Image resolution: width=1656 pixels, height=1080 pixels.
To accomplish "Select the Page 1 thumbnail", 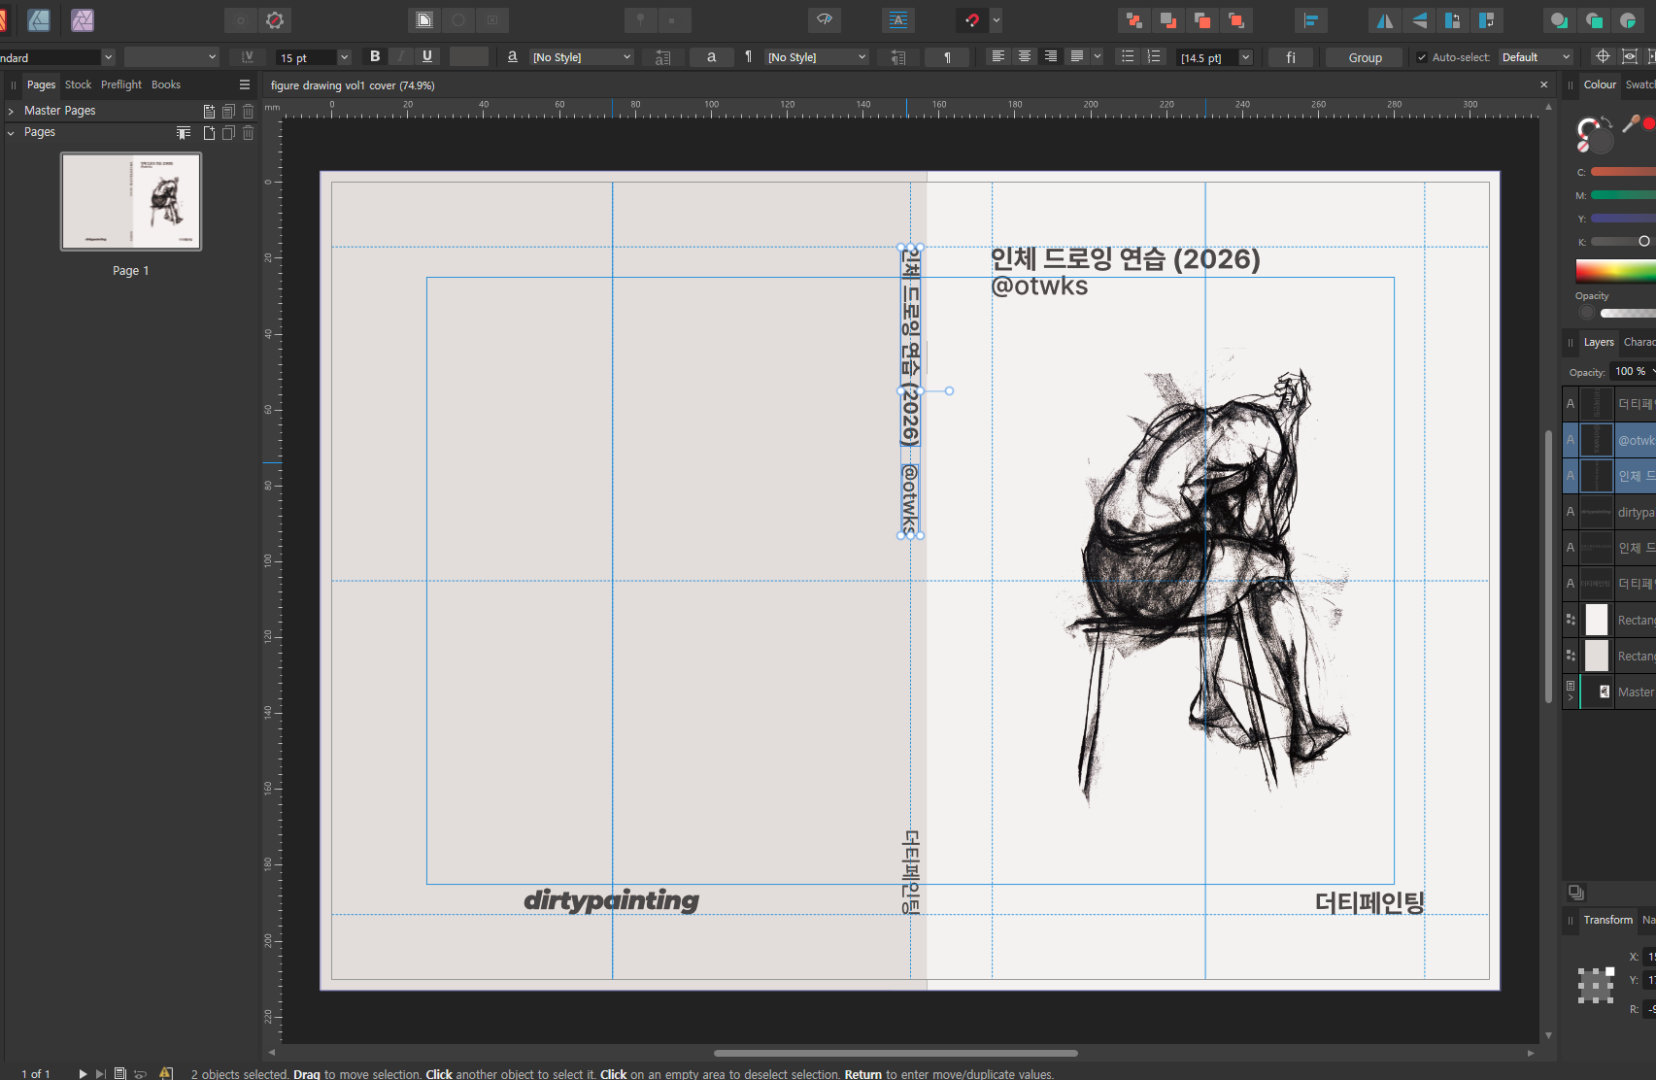I will point(131,201).
